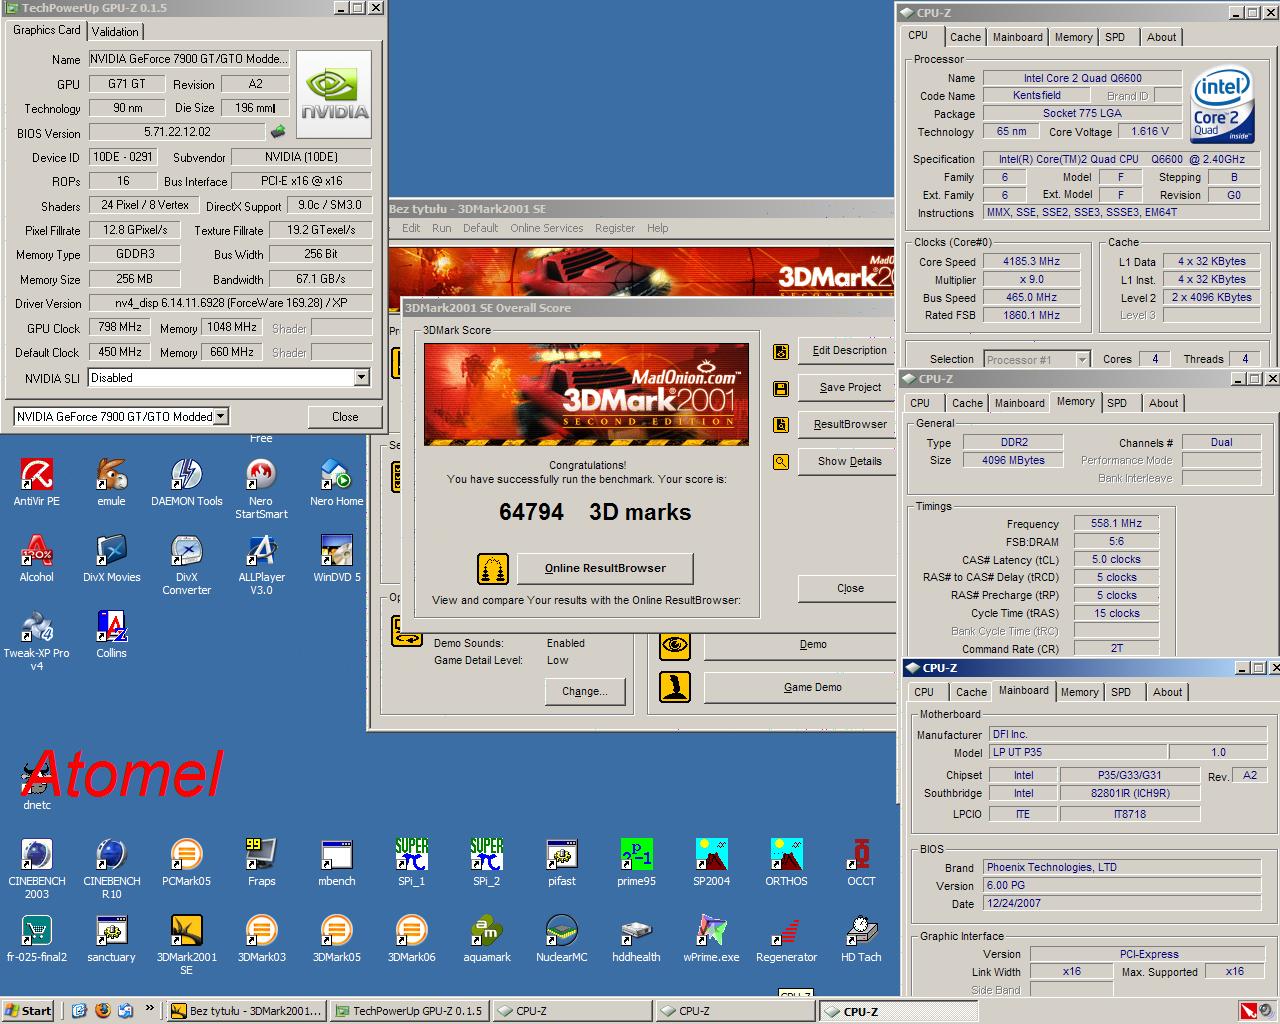Click the NVIDIA logo in GPU-Z

(x=335, y=95)
